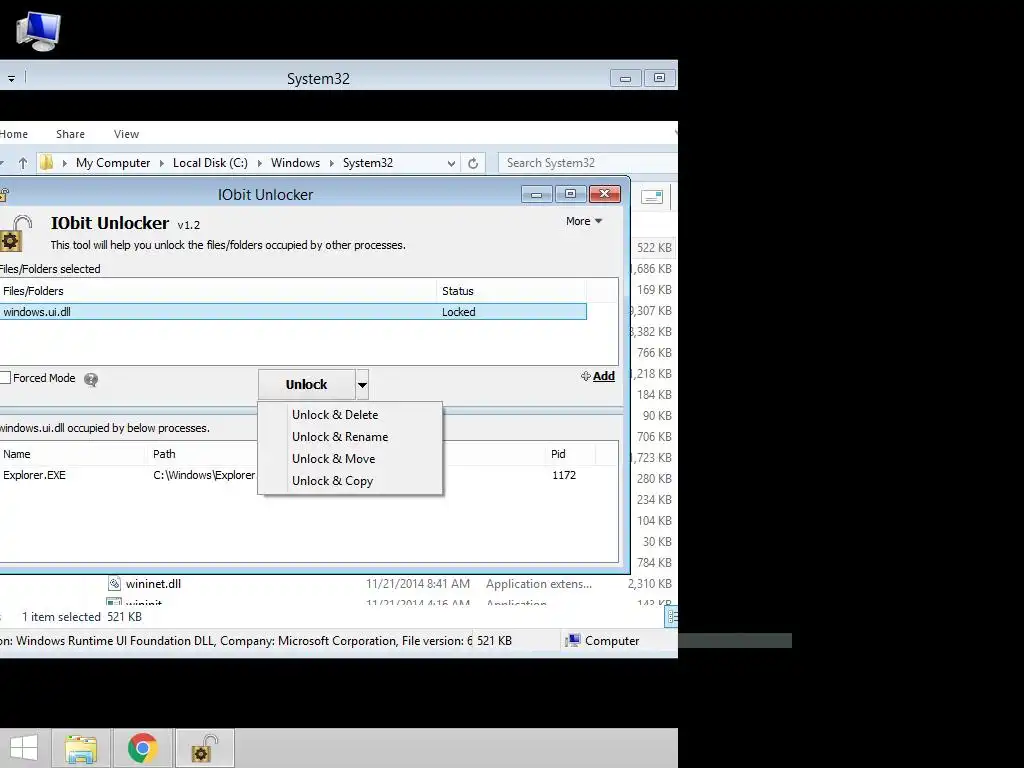Click the preview pane icon in Explorer

pyautogui.click(x=652, y=197)
